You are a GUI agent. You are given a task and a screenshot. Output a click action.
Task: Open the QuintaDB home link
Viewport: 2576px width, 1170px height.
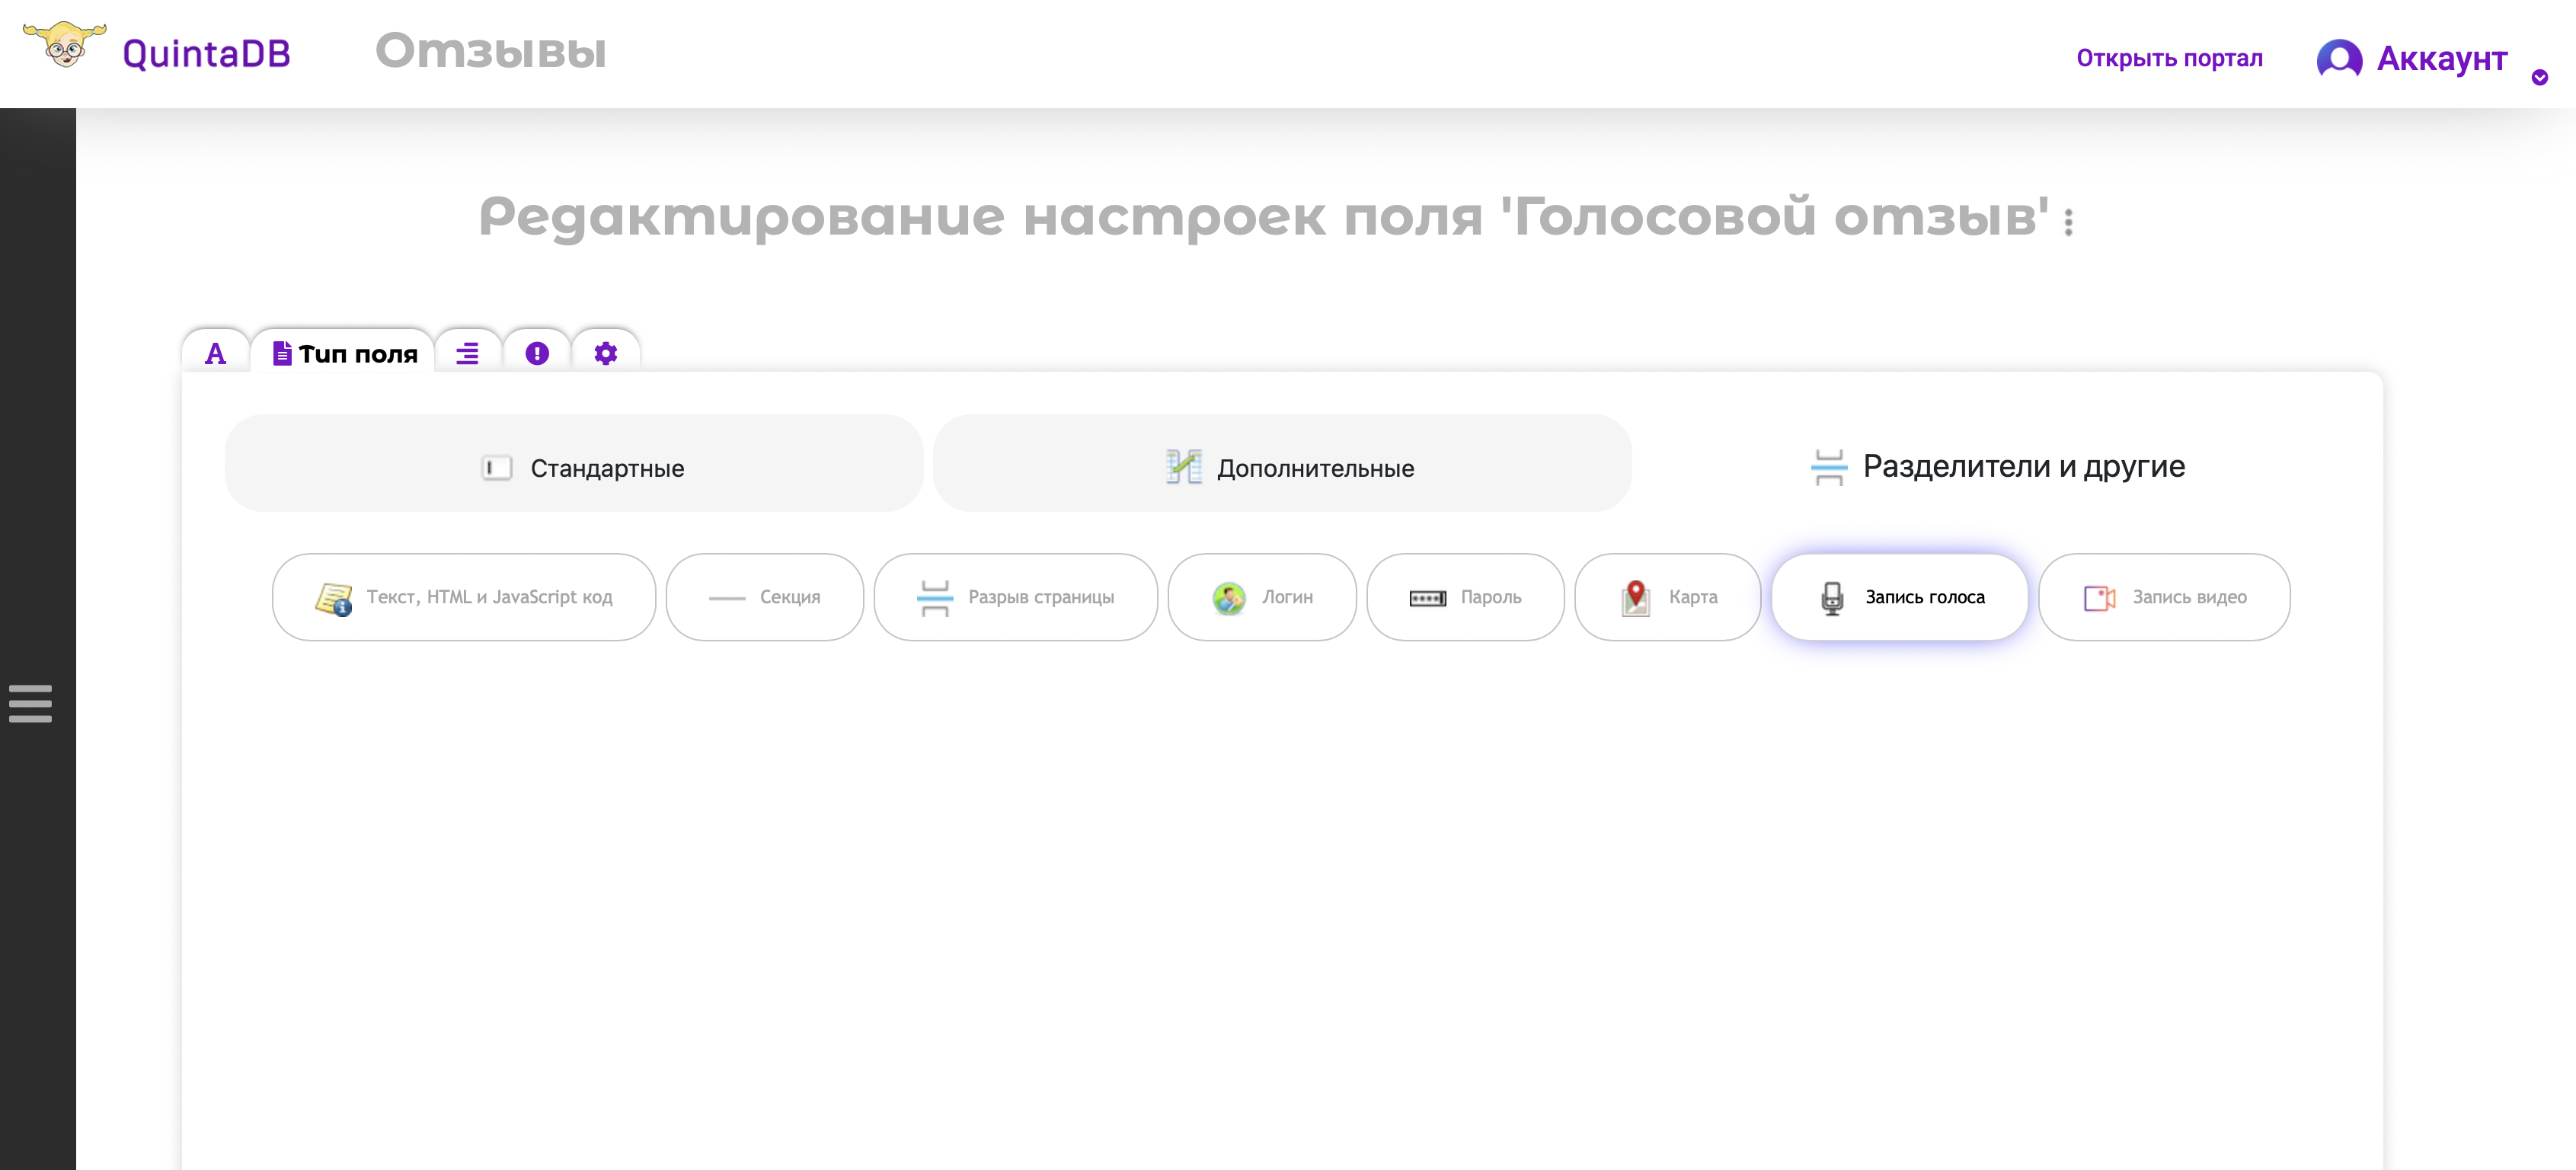pyautogui.click(x=206, y=54)
